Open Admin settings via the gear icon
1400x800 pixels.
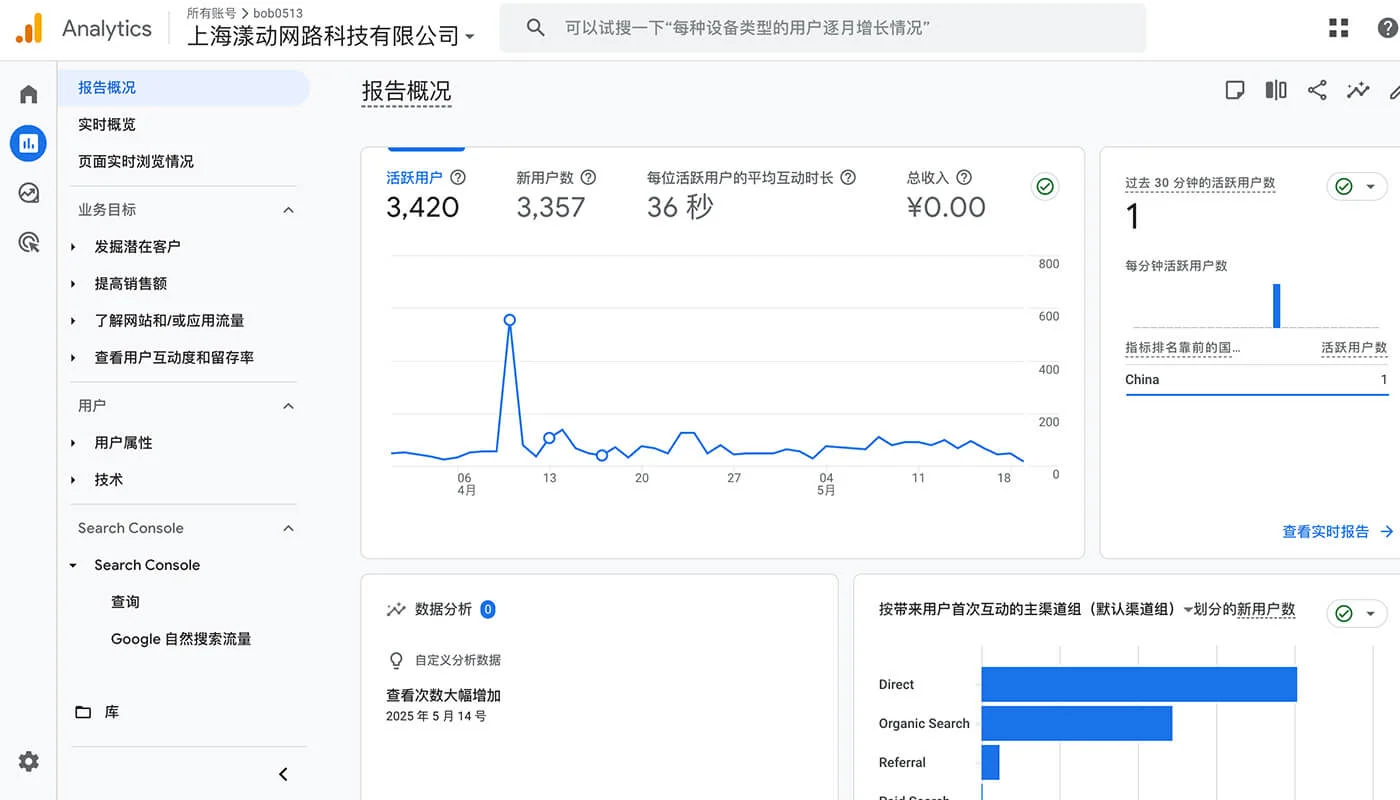(27, 761)
